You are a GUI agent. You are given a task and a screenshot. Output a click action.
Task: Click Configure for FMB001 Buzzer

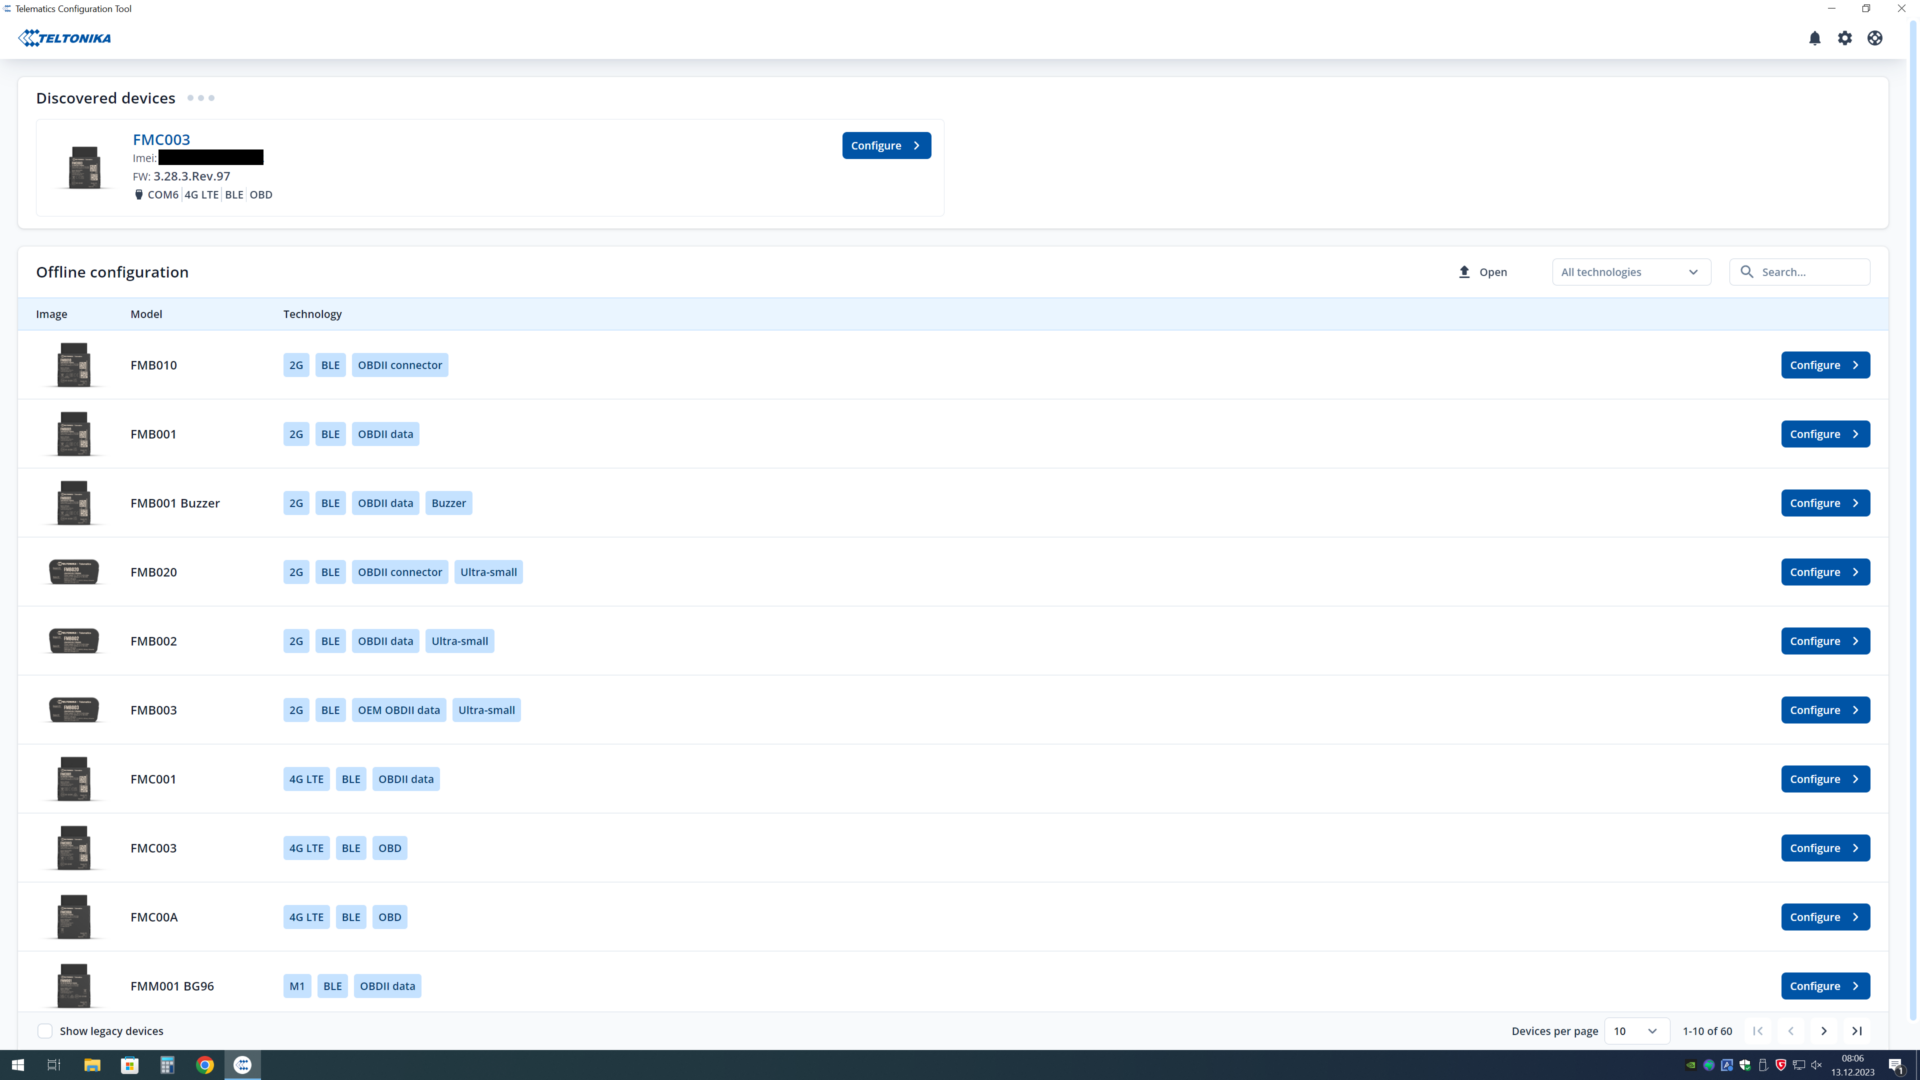tap(1825, 503)
